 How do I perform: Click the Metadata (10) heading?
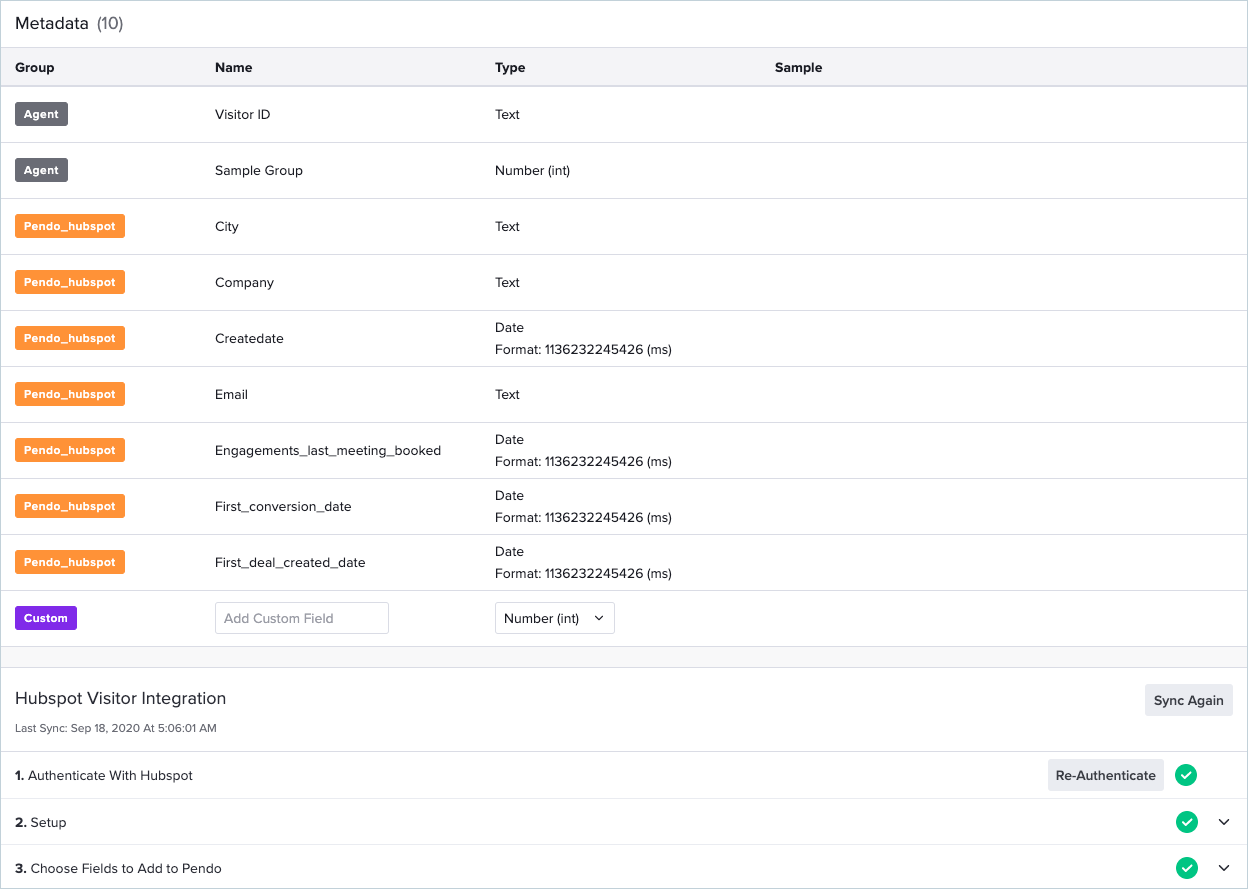69,23
